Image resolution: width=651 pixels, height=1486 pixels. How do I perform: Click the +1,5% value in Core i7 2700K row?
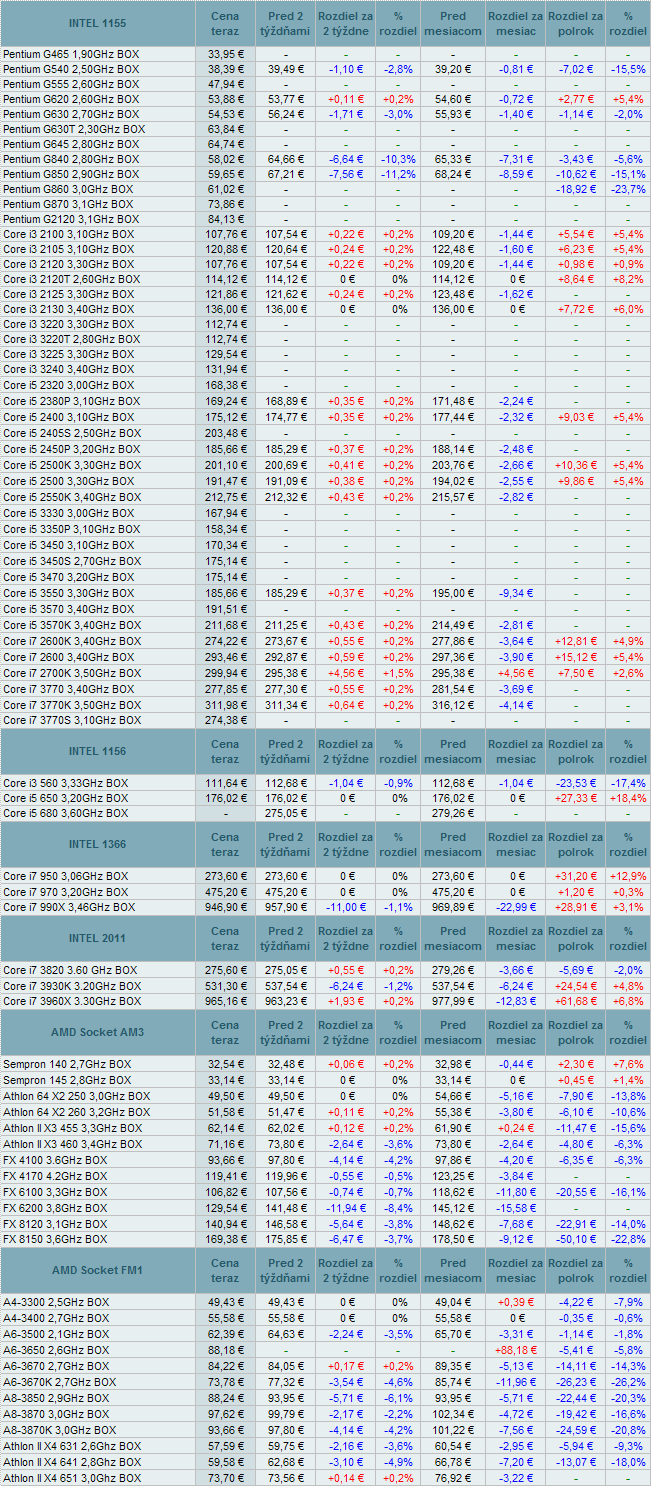pos(398,673)
